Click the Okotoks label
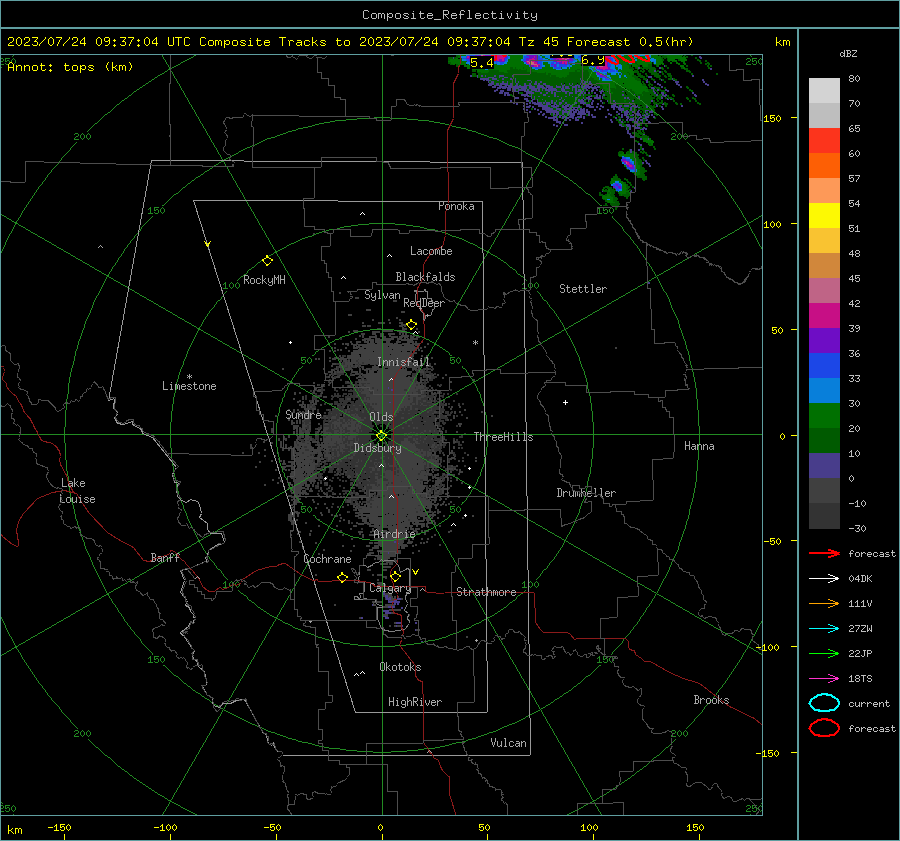This screenshot has width=900, height=841. pos(400,667)
